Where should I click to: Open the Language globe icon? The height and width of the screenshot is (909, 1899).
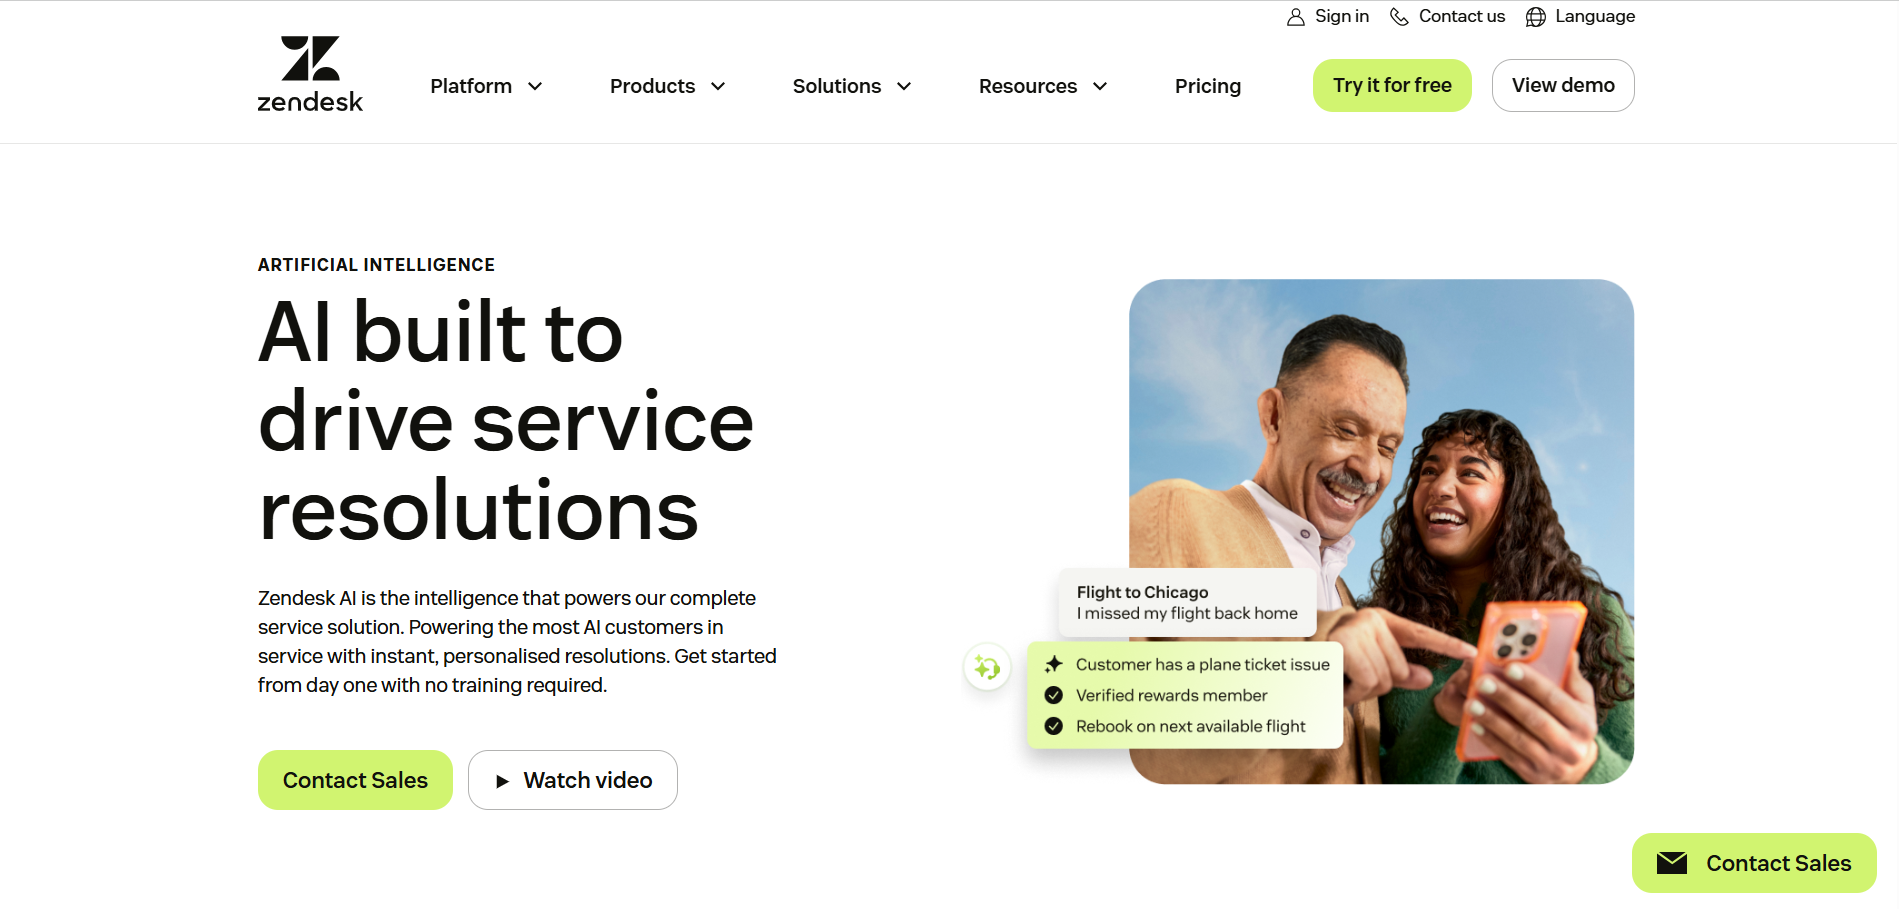pos(1536,17)
